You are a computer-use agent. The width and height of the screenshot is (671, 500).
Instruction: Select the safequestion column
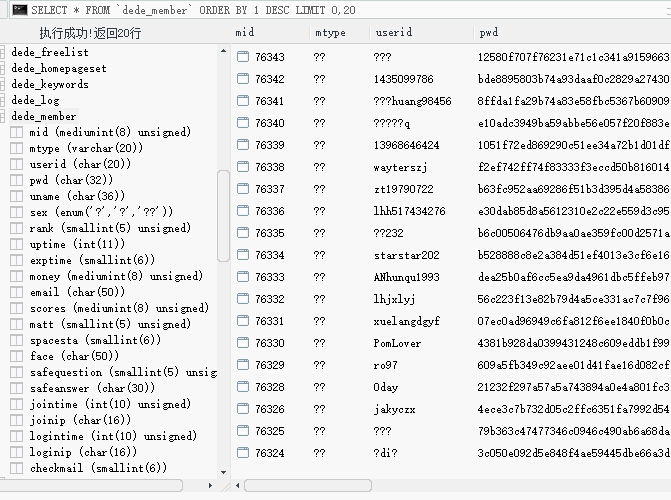tap(123, 372)
